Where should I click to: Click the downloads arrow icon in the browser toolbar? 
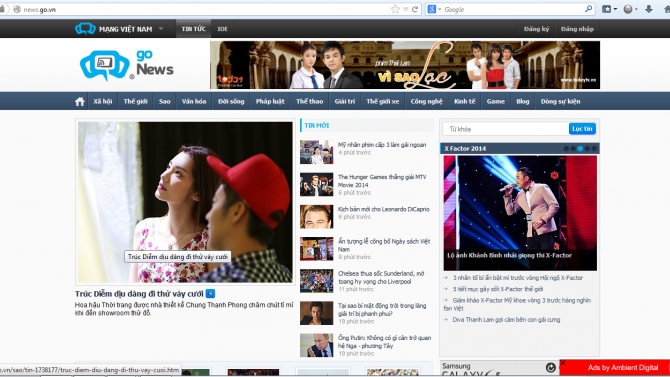(x=649, y=9)
